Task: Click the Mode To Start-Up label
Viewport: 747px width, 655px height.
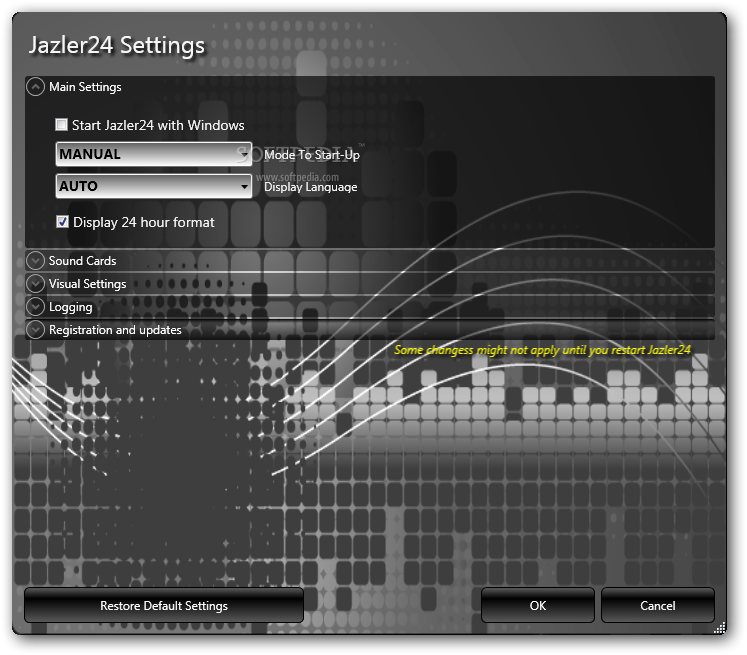Action: 312,155
